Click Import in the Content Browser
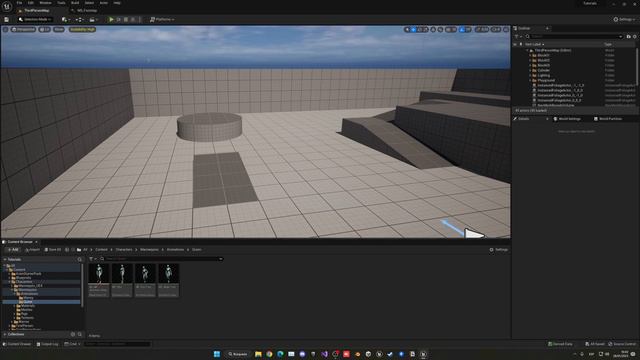 [x=32, y=249]
